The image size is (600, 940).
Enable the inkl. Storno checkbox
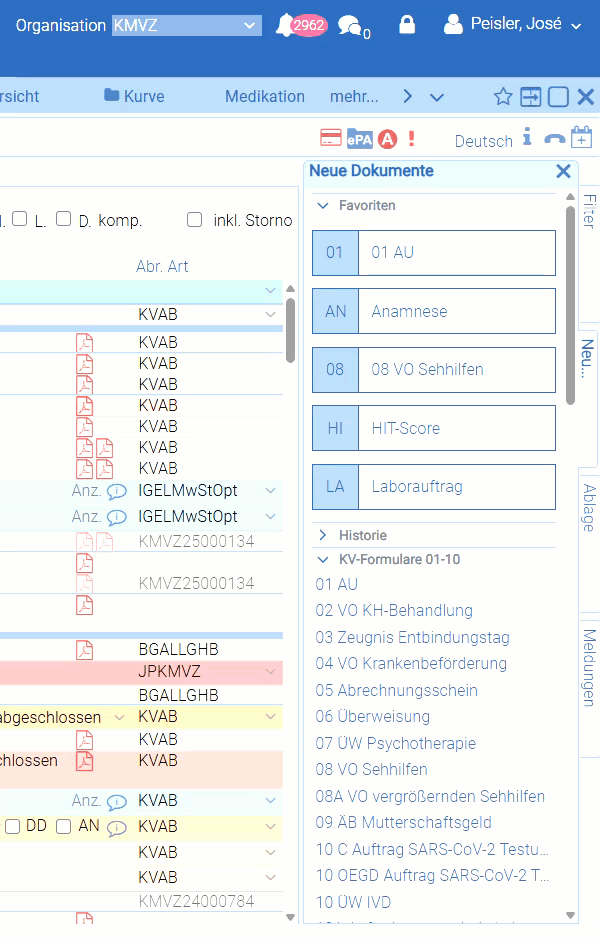[195, 220]
